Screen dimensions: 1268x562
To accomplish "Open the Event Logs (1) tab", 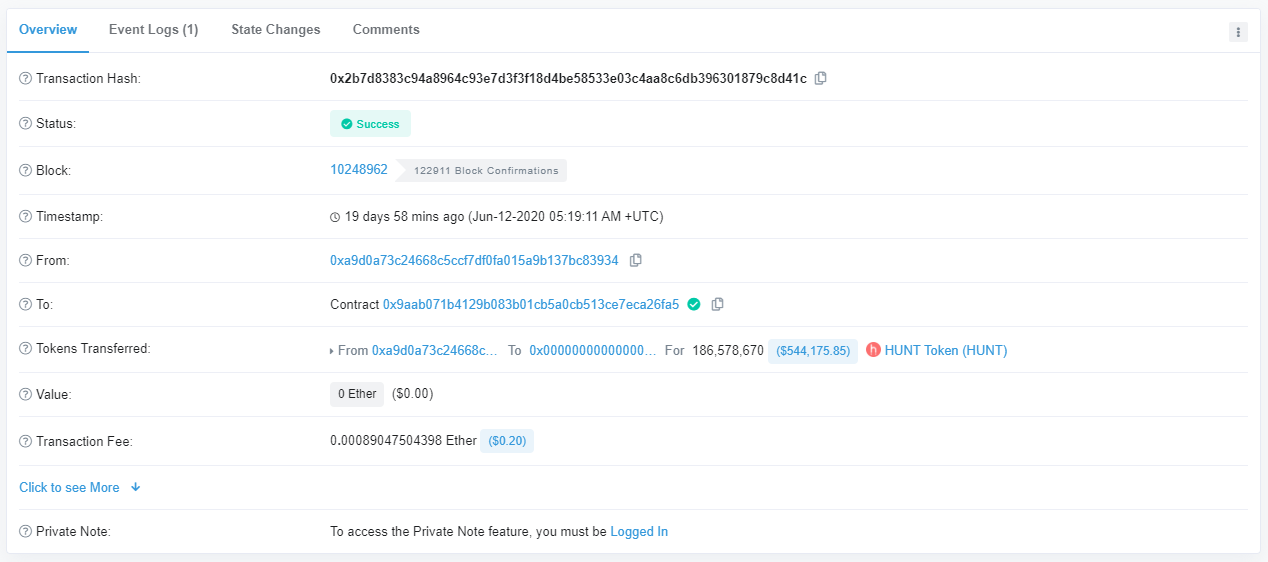I will pos(154,30).
